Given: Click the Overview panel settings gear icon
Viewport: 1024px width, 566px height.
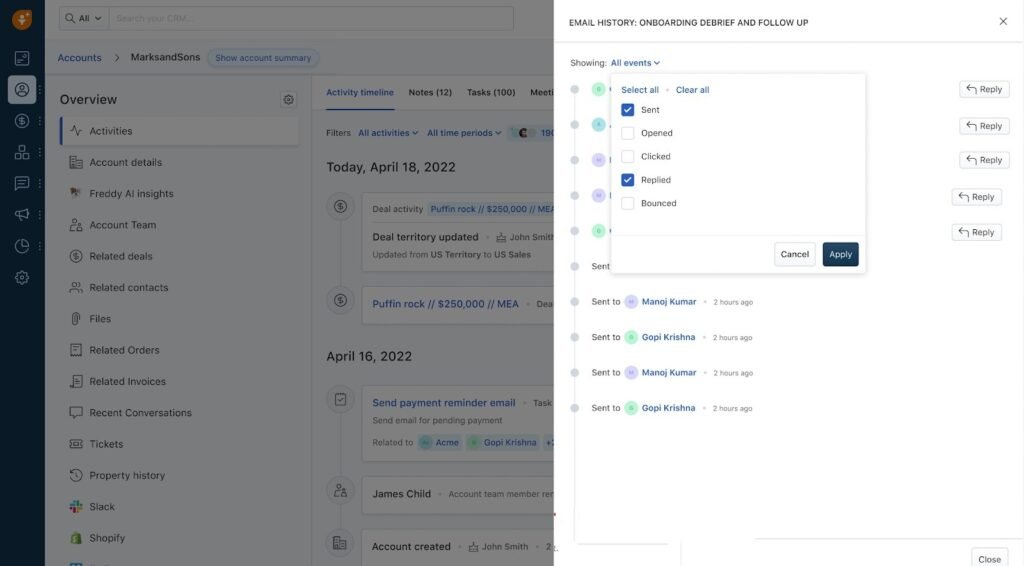Looking at the screenshot, I should tap(289, 100).
